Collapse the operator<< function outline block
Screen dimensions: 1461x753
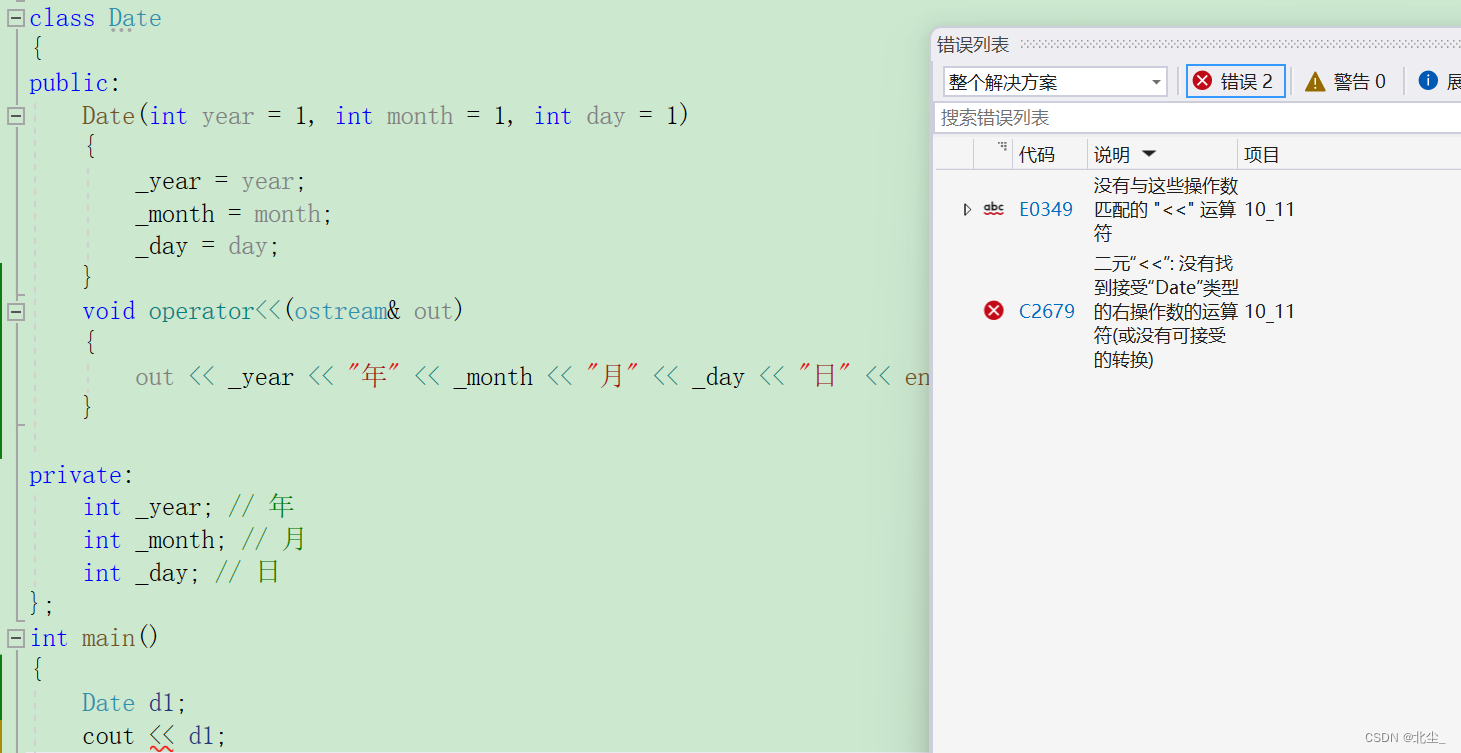click(15, 311)
